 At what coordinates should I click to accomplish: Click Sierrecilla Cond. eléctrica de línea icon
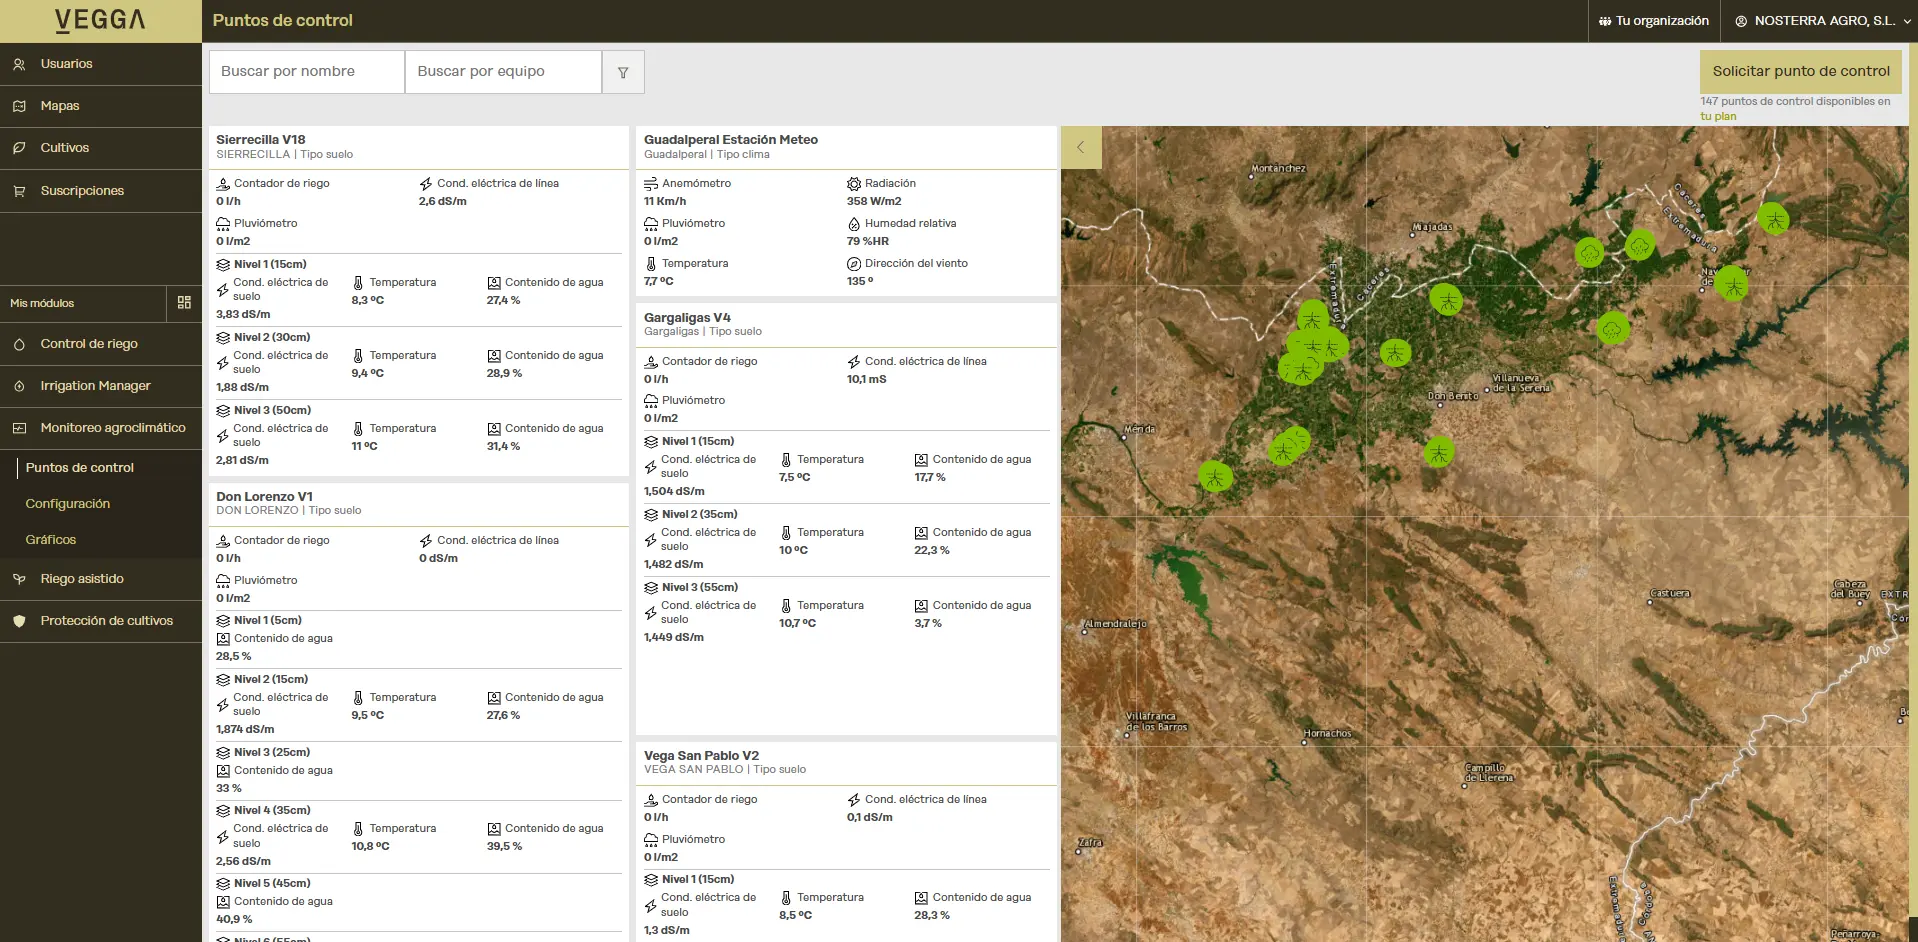click(426, 184)
